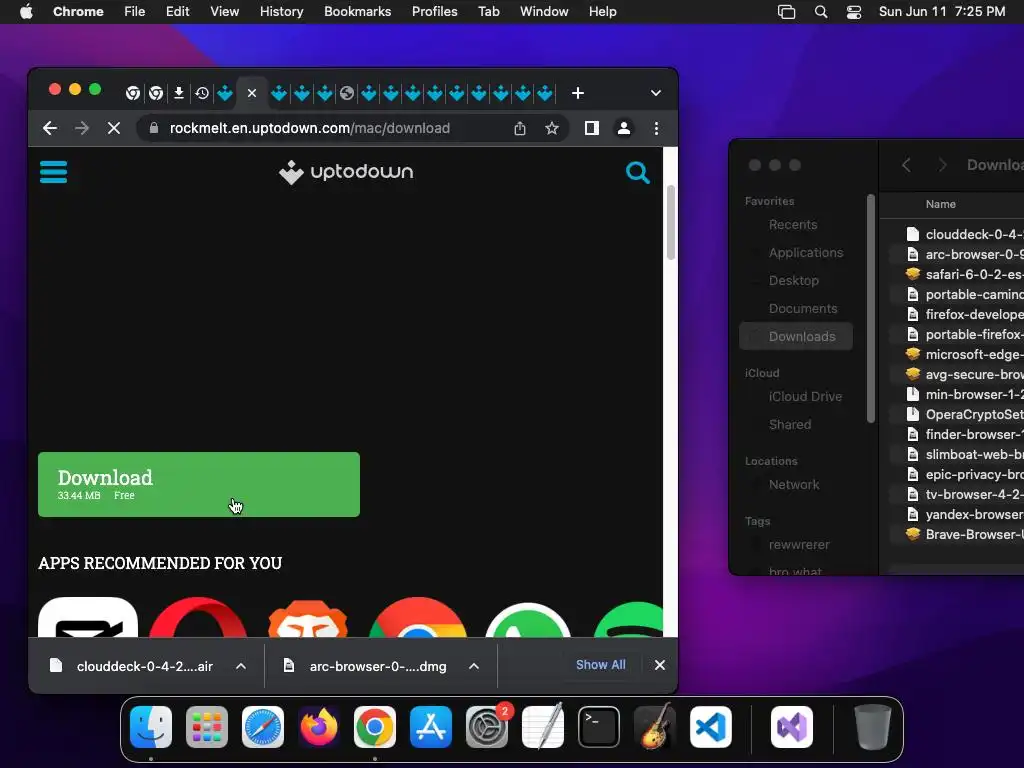Viewport: 1024px width, 768px height.
Task: Open Launchpad from the Dock
Action: (x=207, y=727)
